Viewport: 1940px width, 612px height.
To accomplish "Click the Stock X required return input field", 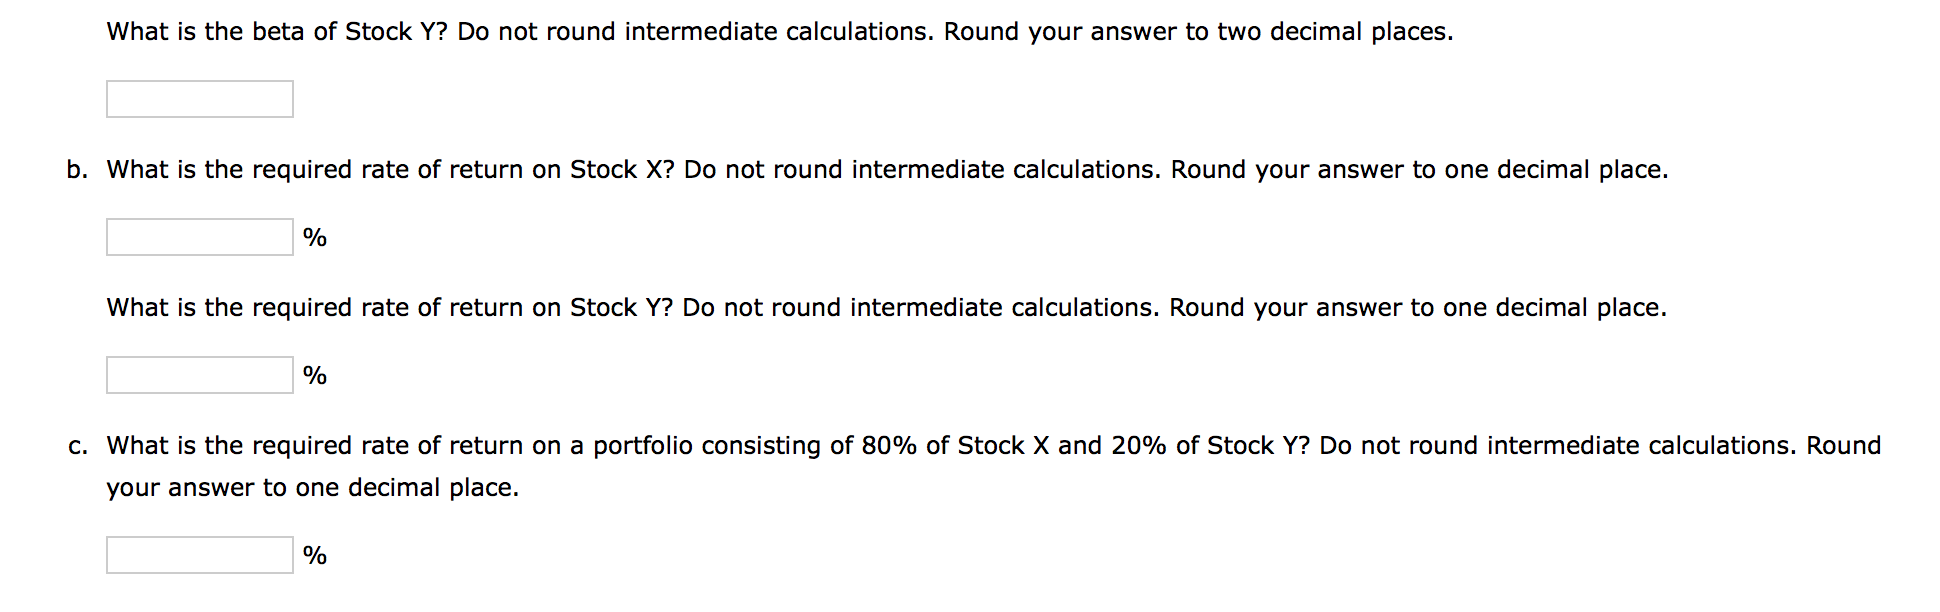I will (198, 237).
